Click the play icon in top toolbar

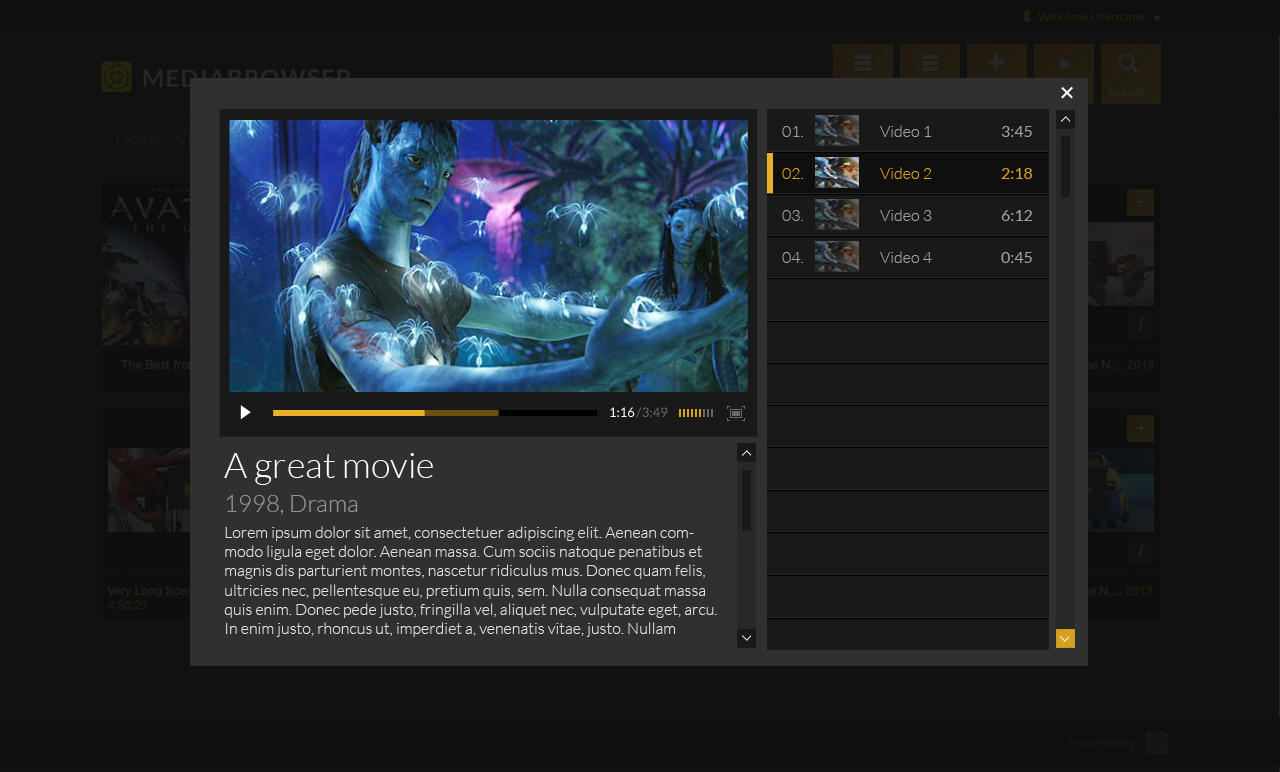[x=1063, y=62]
